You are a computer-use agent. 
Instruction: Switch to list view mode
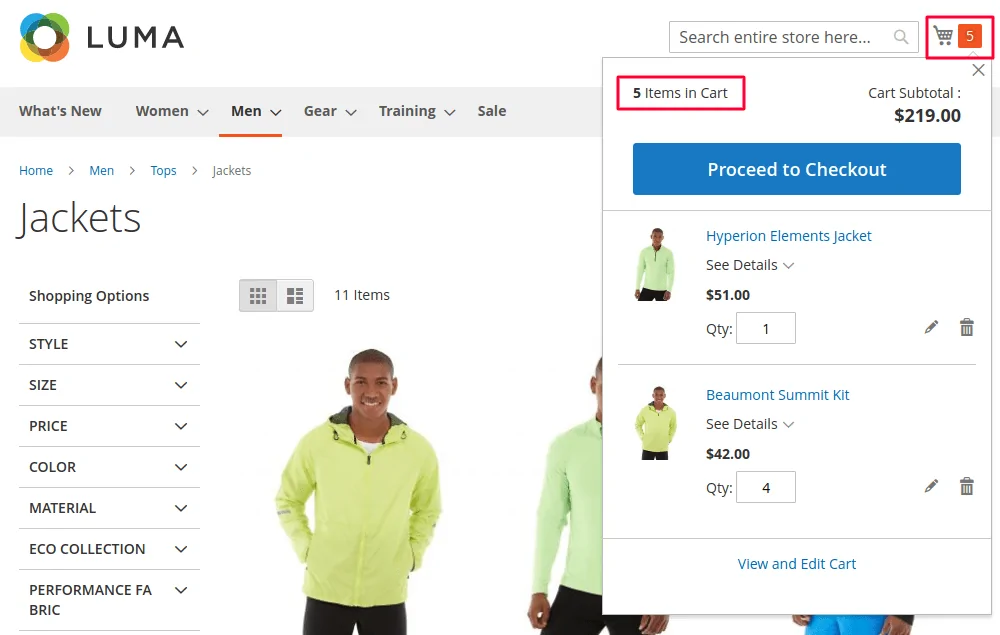click(295, 295)
